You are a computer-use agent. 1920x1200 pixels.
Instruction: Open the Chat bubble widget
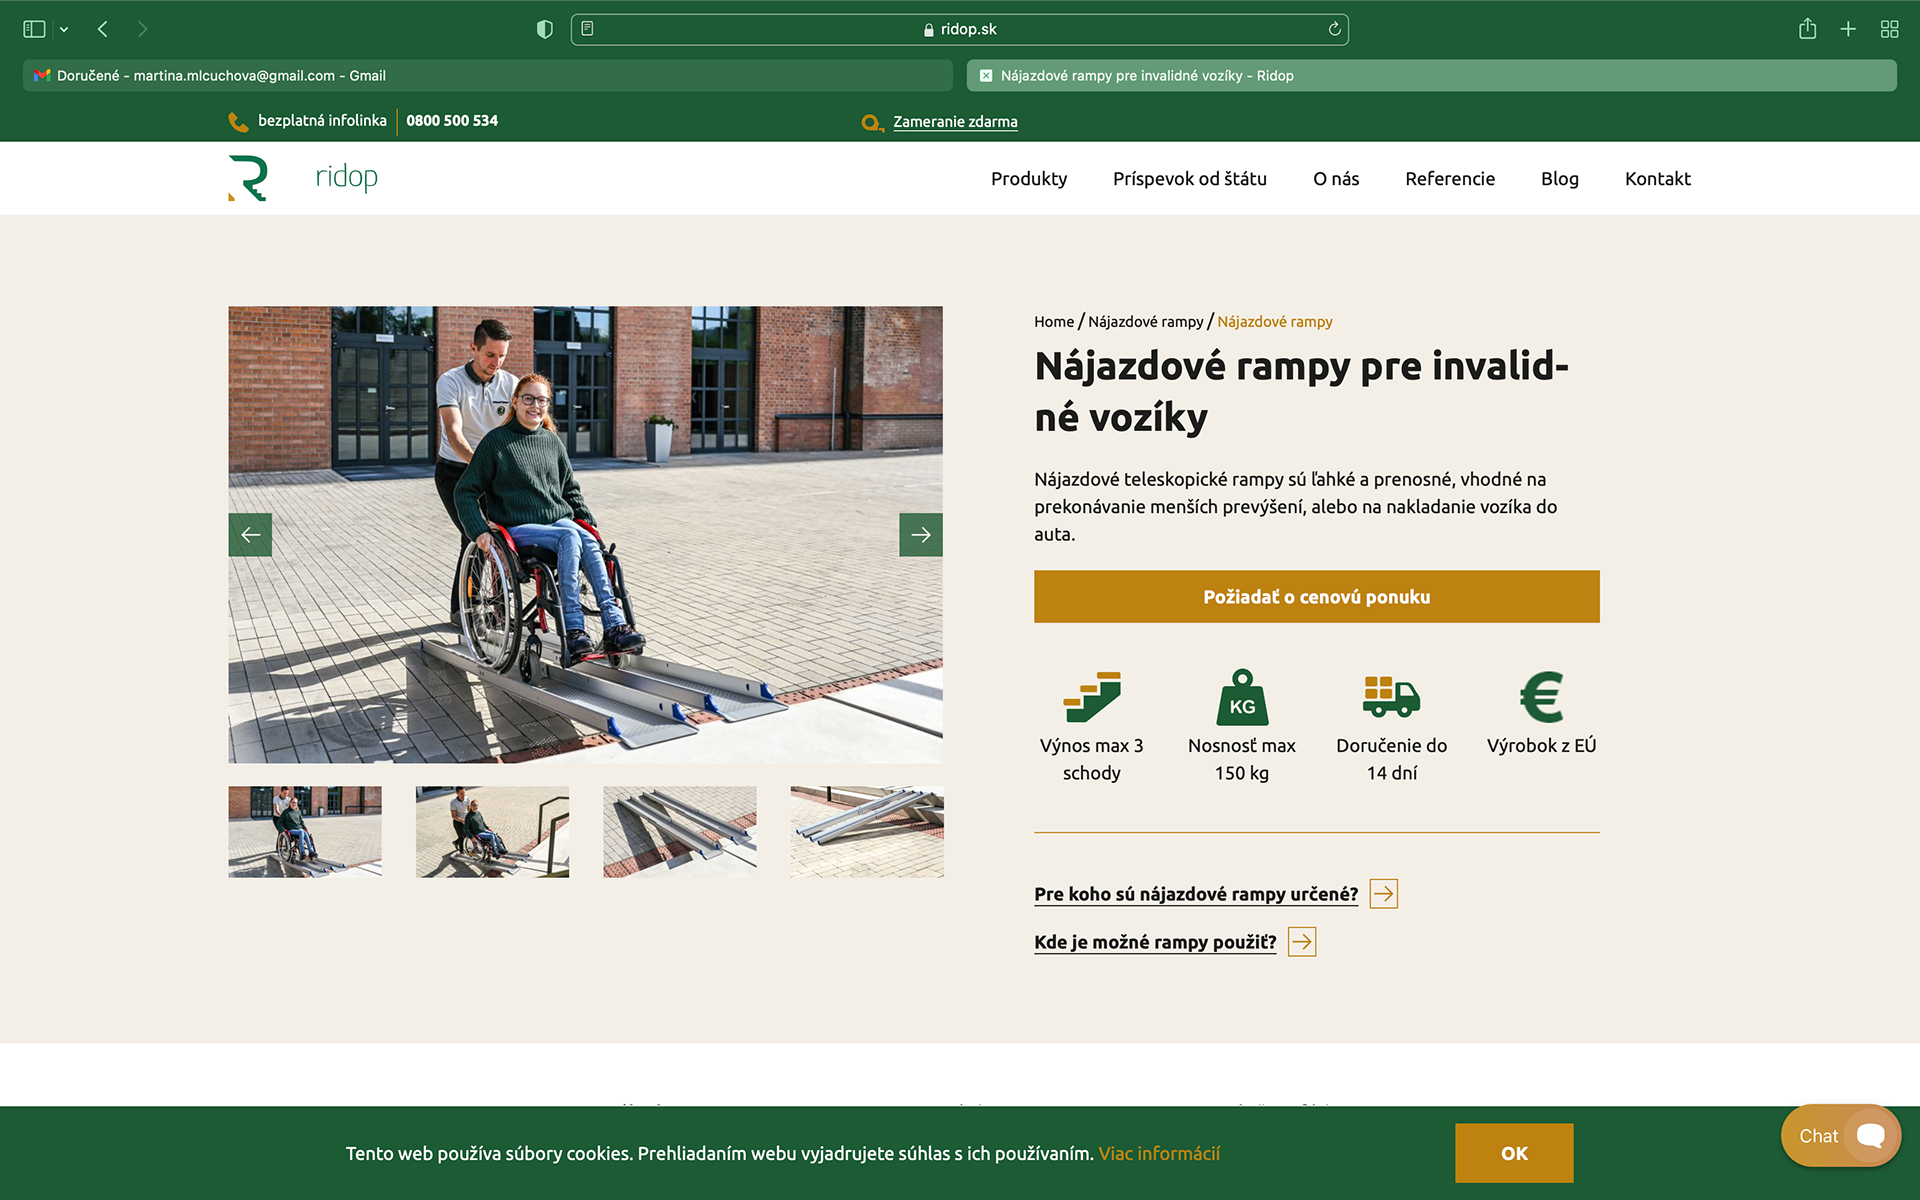pos(1840,1136)
